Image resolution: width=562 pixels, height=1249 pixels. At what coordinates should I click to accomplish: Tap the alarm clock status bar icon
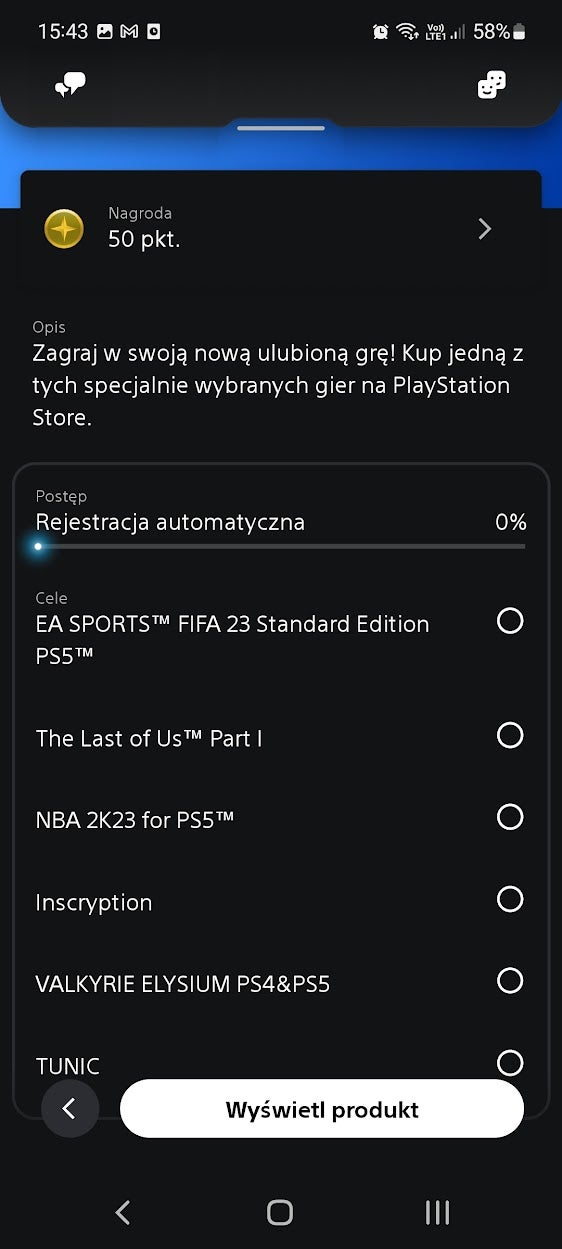tap(381, 32)
